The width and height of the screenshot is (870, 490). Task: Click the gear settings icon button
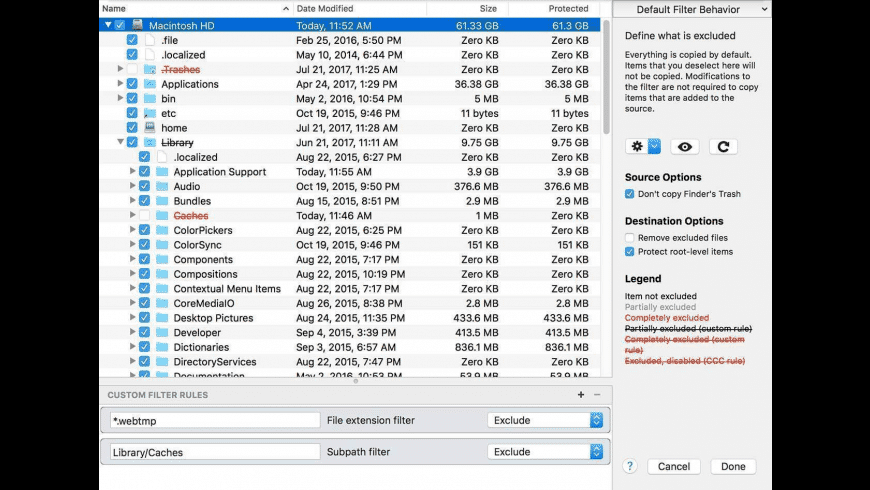click(637, 147)
